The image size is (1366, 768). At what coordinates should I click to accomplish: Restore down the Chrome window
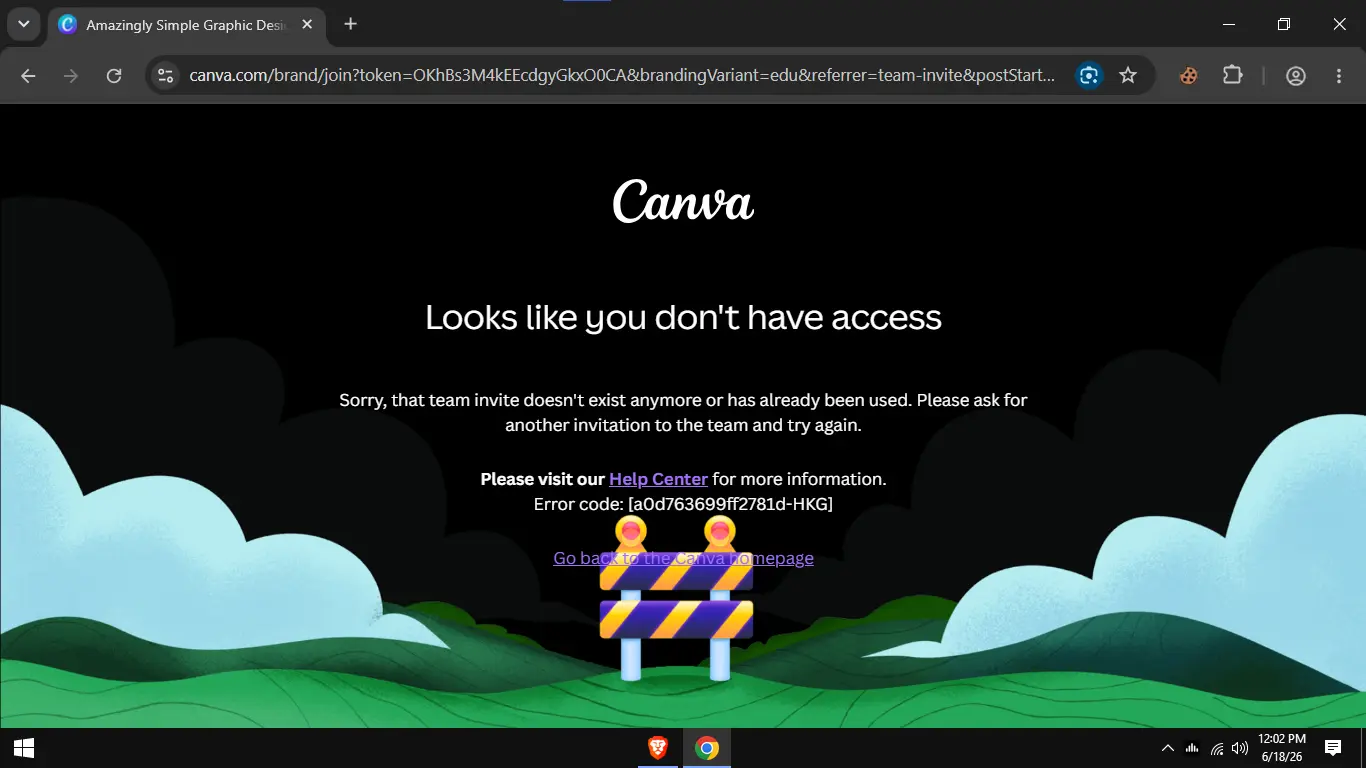pos(1284,24)
